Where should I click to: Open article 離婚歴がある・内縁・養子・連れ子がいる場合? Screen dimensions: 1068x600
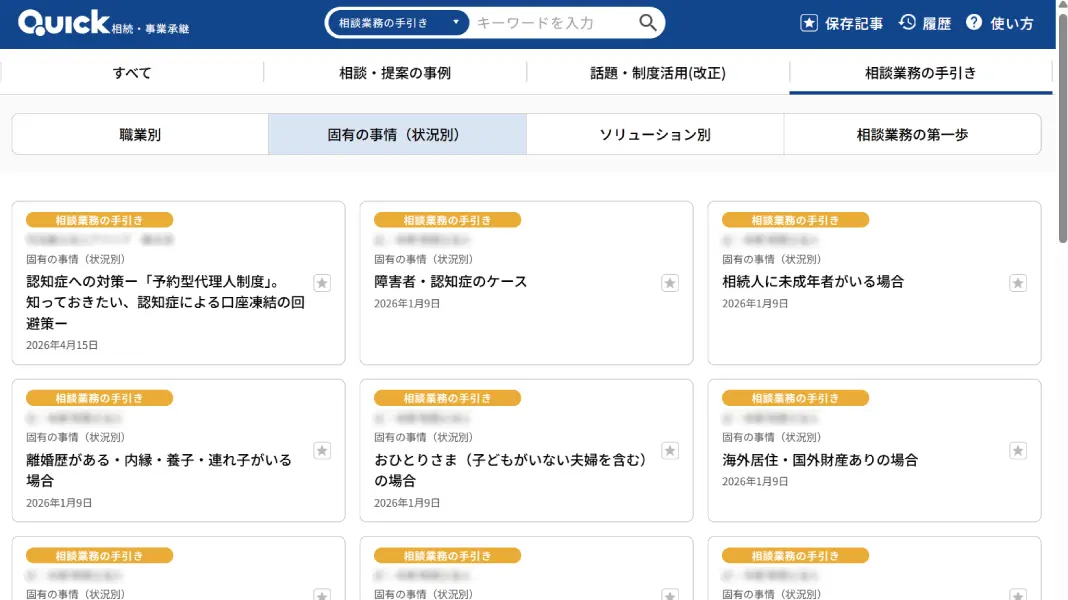click(159, 470)
